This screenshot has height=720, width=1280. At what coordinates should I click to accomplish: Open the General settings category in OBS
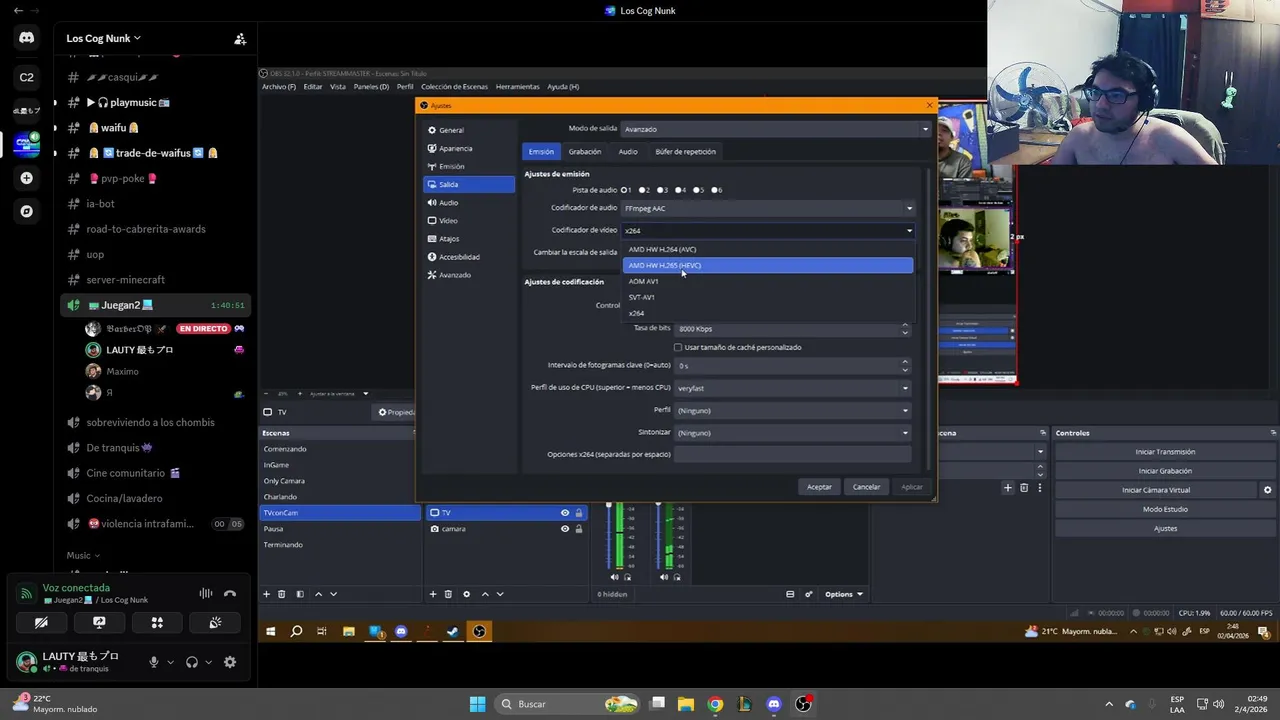(x=469, y=130)
